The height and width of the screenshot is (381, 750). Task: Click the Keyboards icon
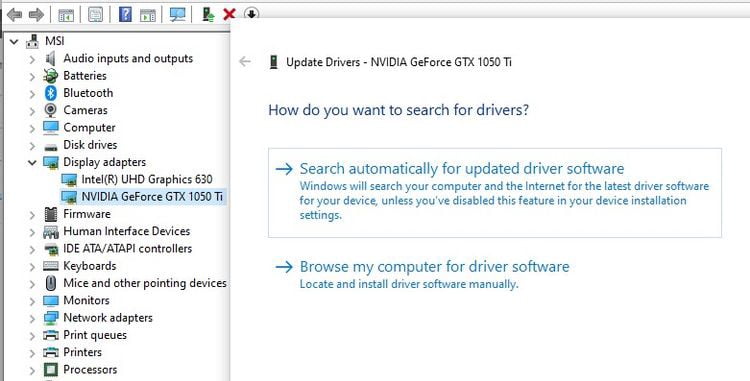51,266
